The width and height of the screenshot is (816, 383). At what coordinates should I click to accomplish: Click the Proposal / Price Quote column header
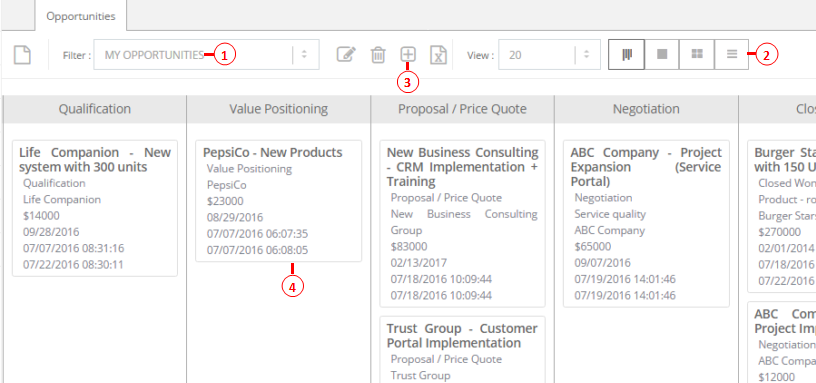pos(462,109)
